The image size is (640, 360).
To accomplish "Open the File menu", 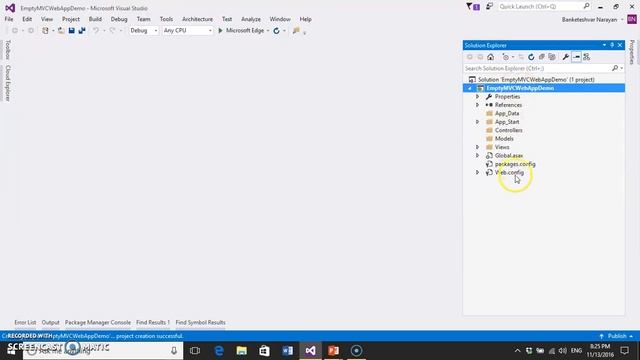I will [9, 19].
